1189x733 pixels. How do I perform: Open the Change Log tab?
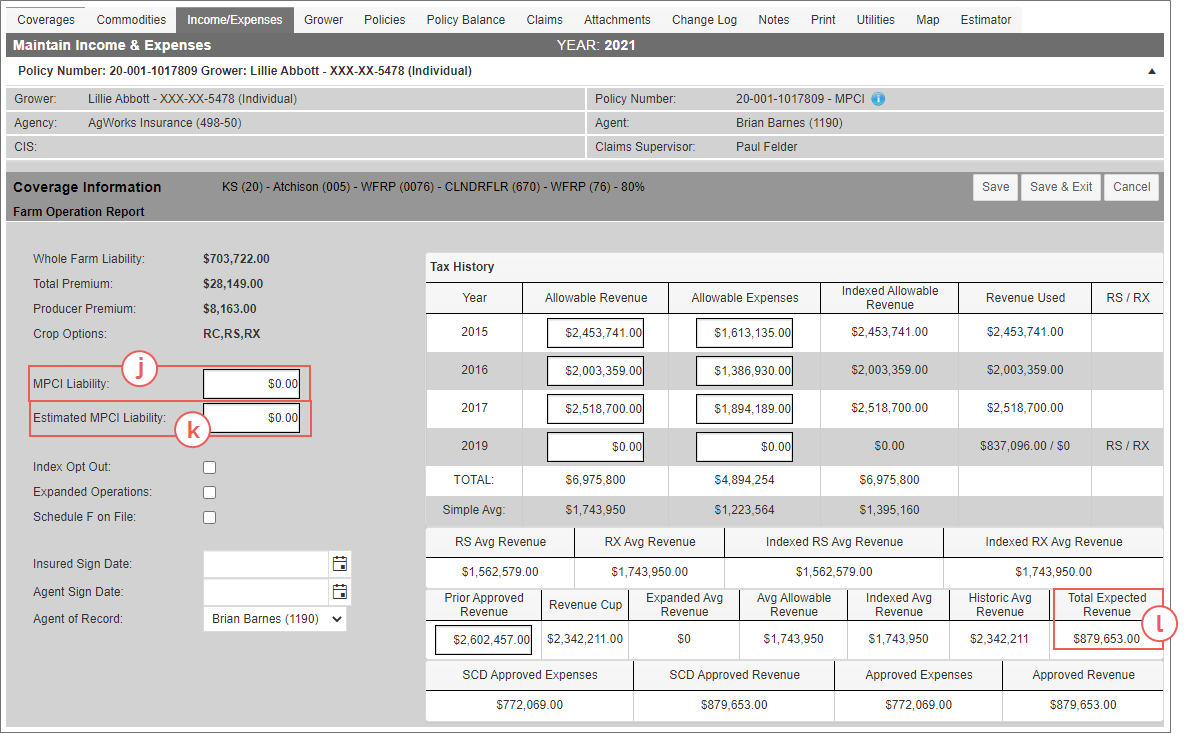[x=704, y=20]
